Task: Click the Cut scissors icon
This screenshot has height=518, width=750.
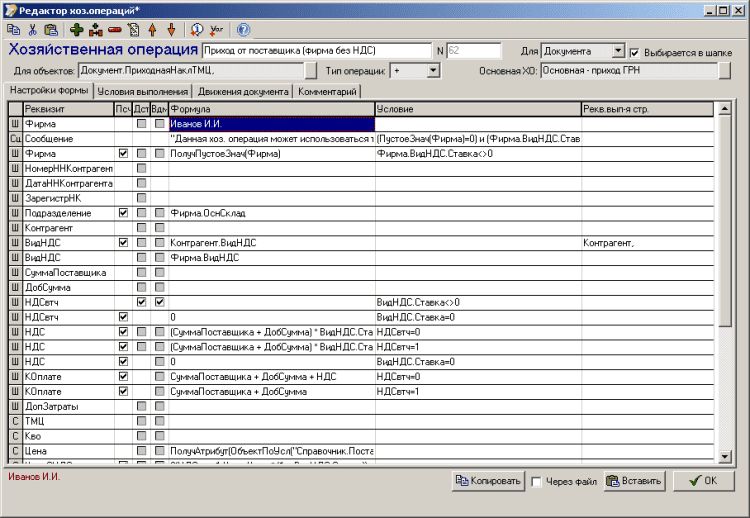Action: (33, 30)
